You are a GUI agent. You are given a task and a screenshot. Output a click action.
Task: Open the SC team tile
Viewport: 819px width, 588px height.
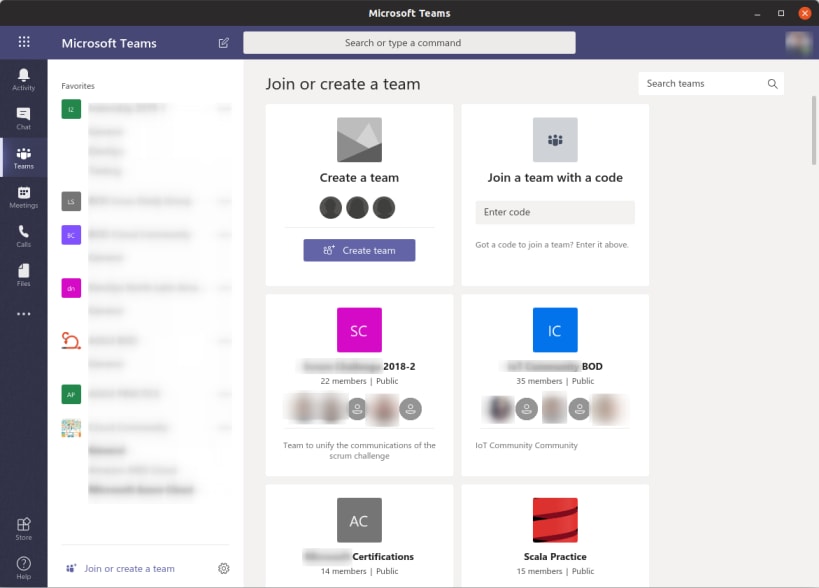[x=359, y=330]
